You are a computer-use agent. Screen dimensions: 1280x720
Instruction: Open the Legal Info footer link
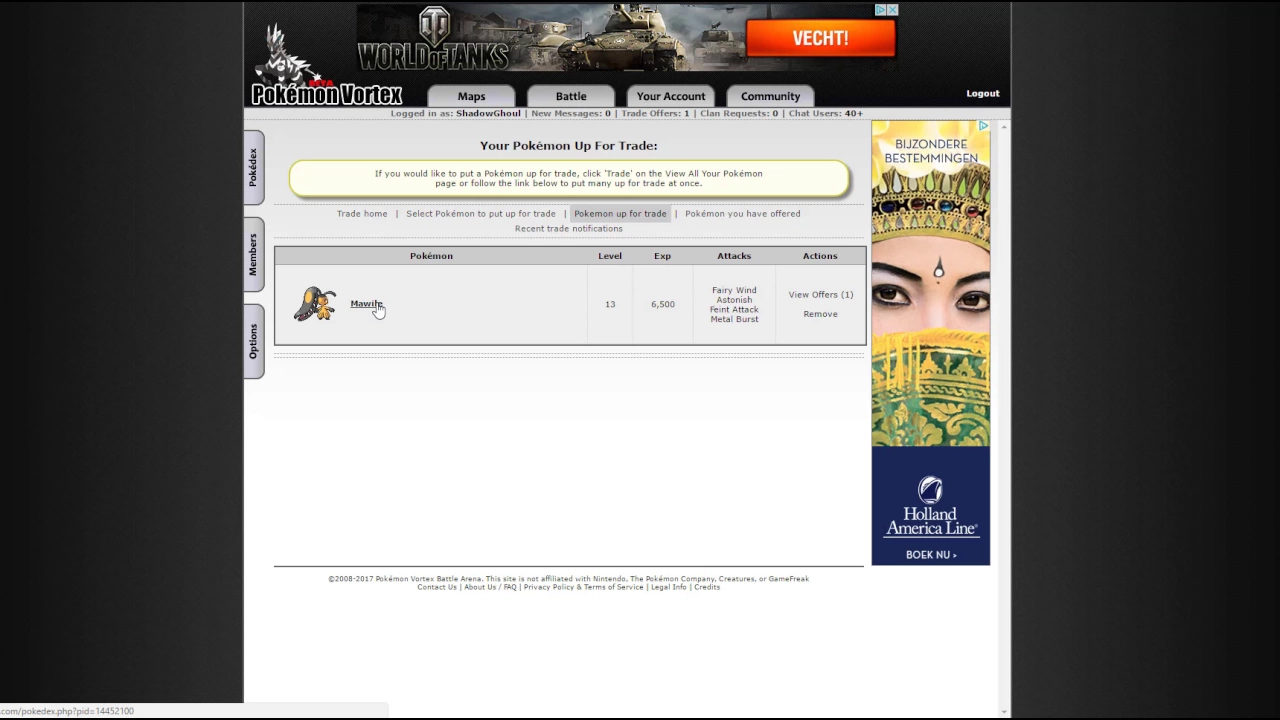669,587
